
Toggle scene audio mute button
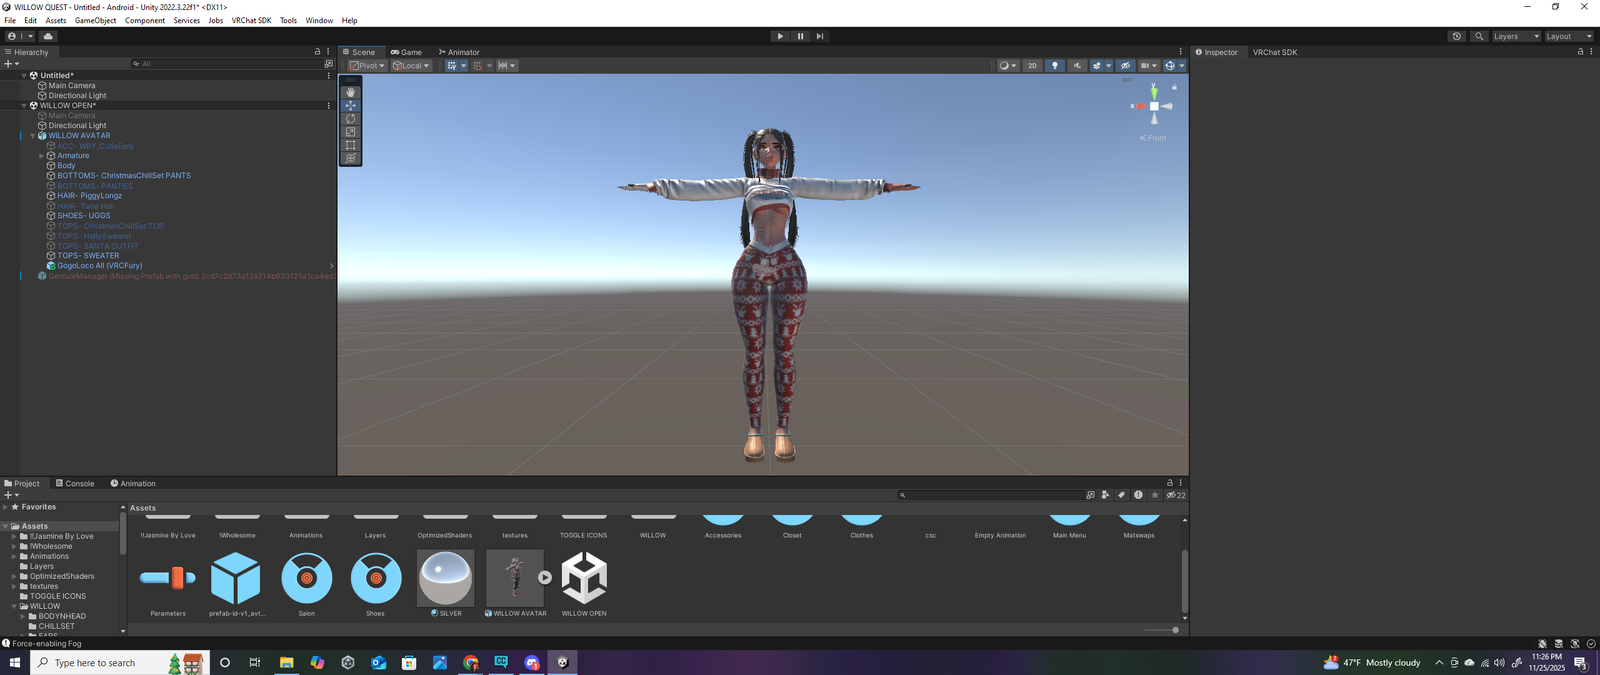coord(1077,66)
